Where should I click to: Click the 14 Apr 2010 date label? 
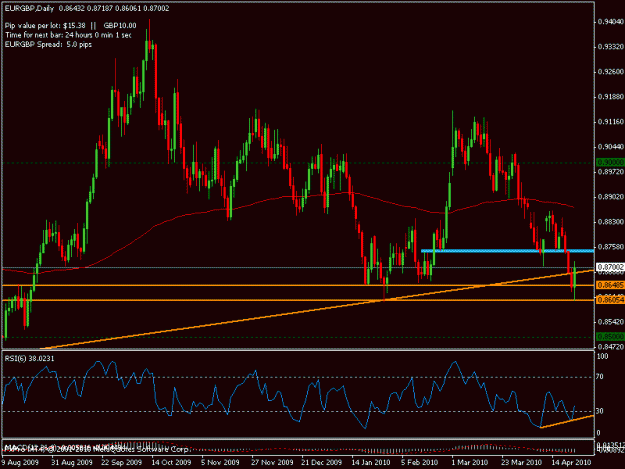(570, 463)
